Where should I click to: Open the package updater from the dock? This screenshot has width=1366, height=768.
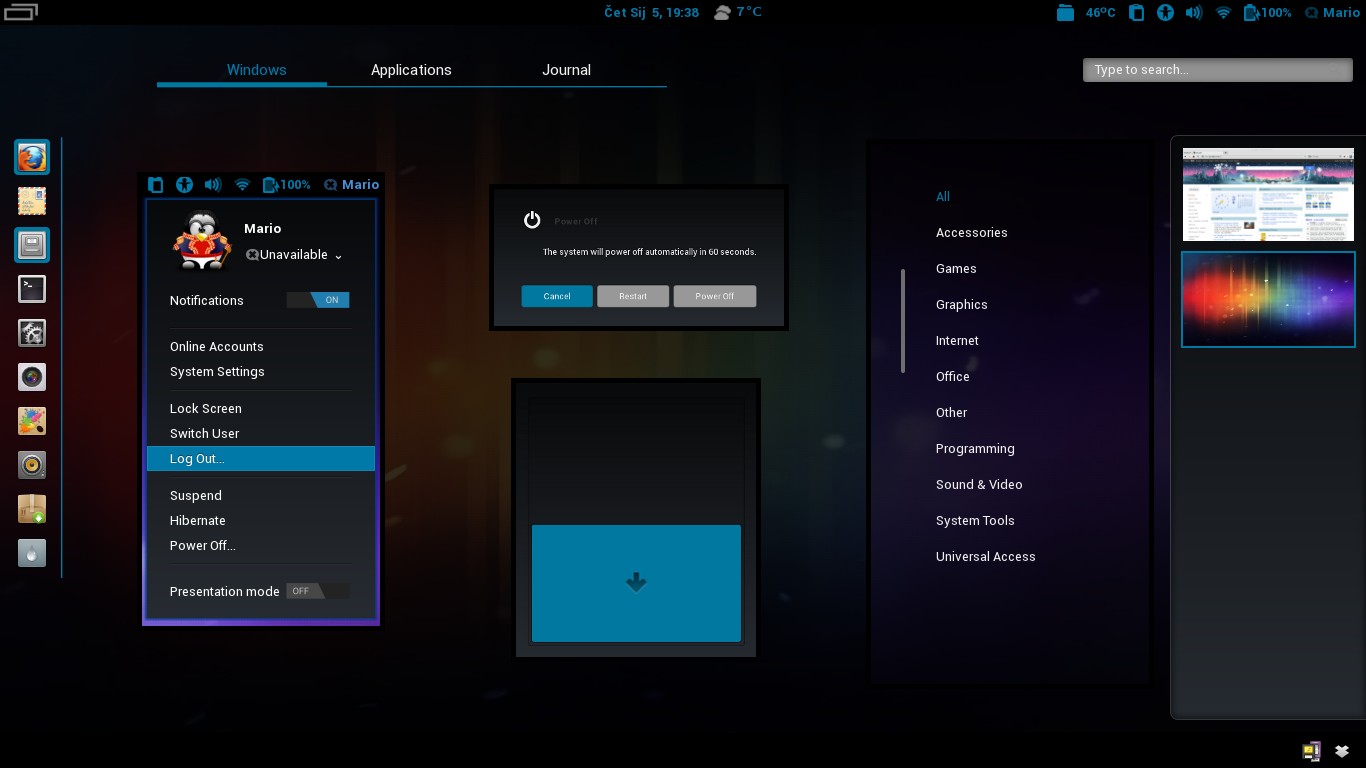coord(31,509)
